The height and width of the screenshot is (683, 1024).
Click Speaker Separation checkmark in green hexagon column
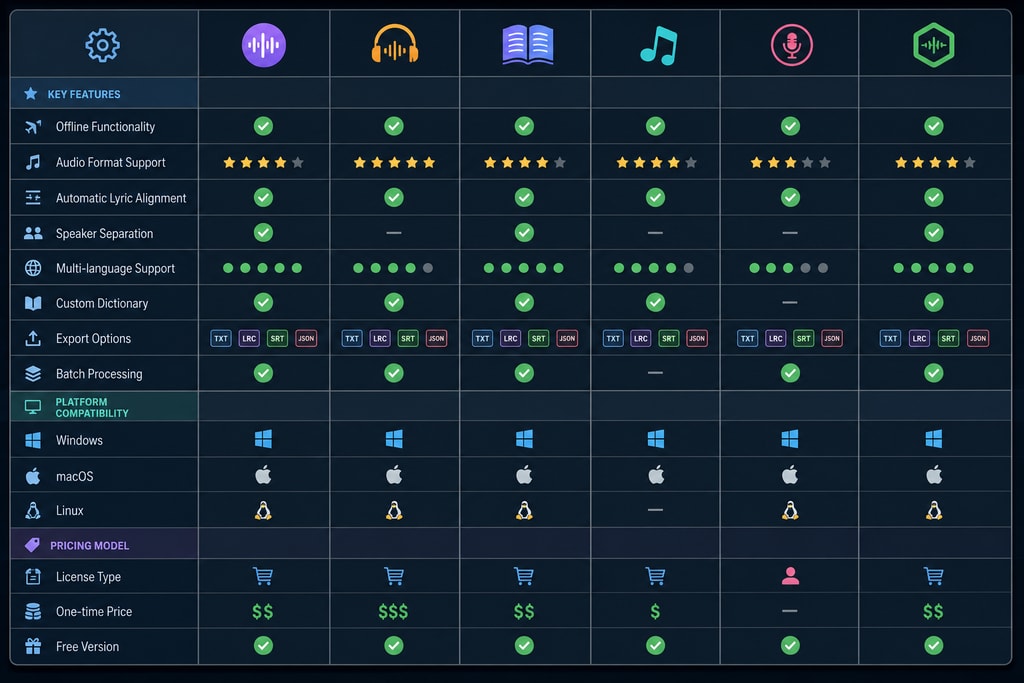tap(934, 232)
